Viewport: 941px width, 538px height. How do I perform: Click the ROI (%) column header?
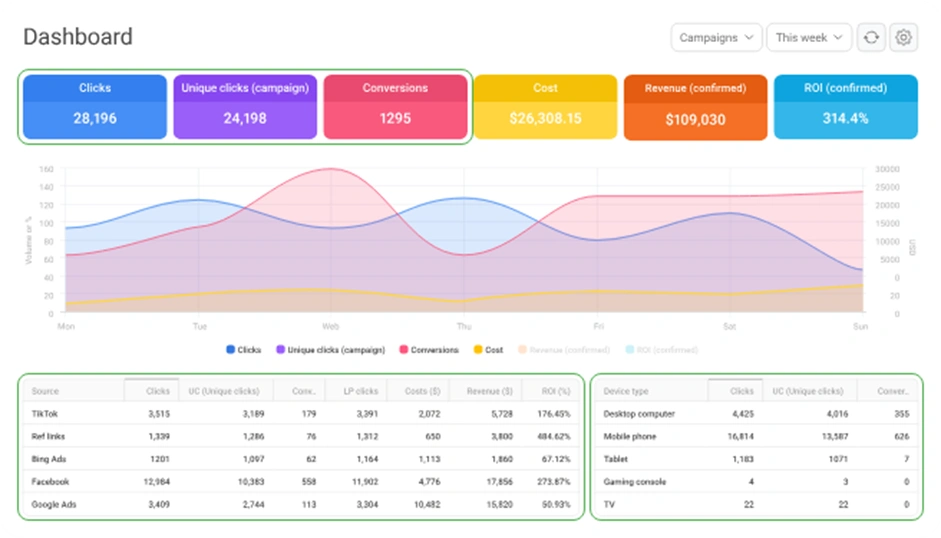pos(555,391)
